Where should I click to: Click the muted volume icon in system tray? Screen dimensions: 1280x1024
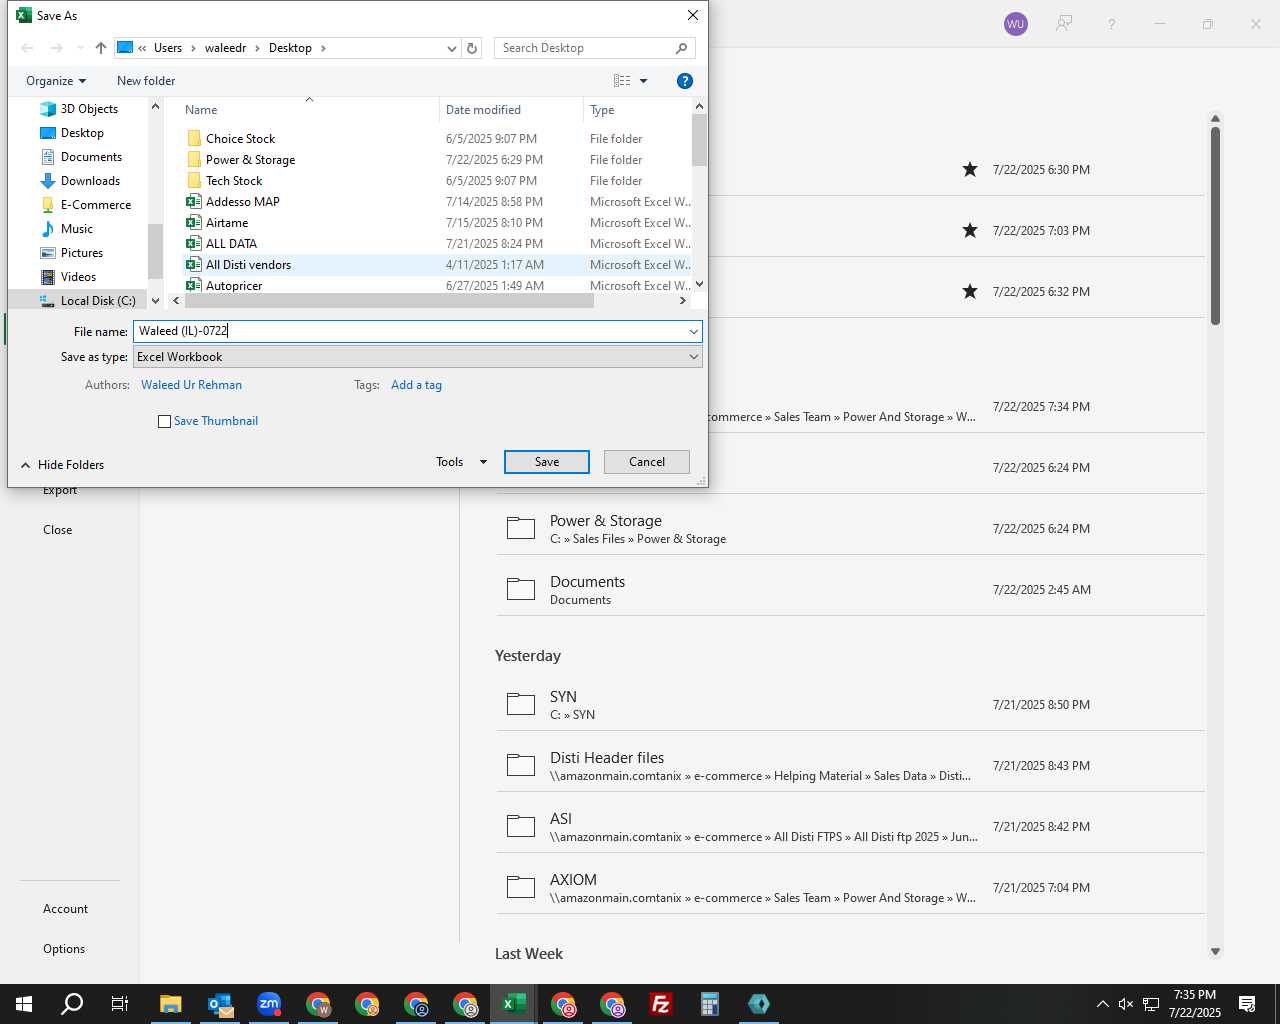point(1126,1004)
